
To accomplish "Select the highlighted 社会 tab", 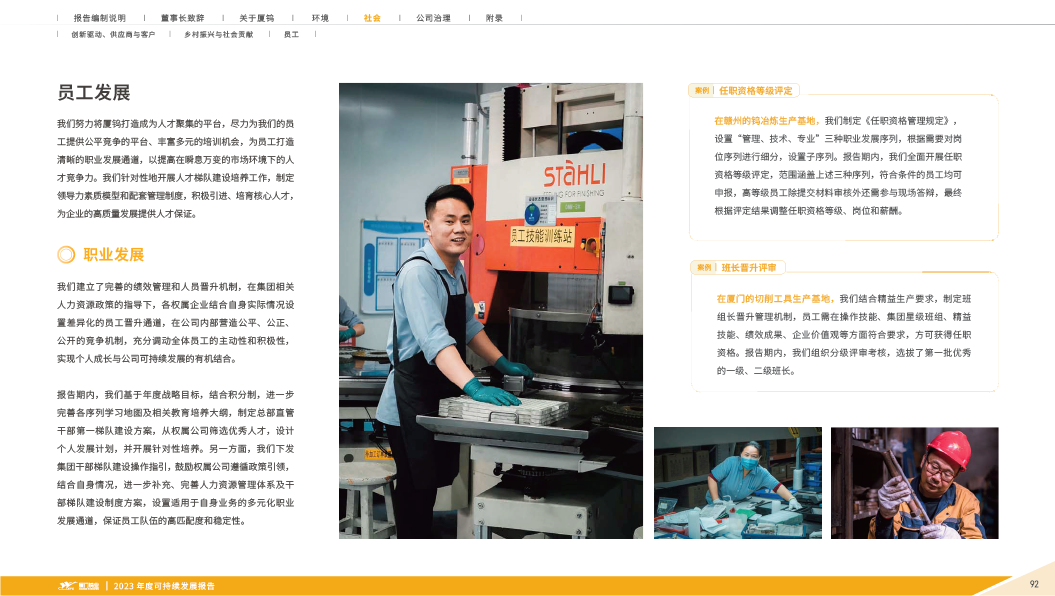I will coord(372,18).
